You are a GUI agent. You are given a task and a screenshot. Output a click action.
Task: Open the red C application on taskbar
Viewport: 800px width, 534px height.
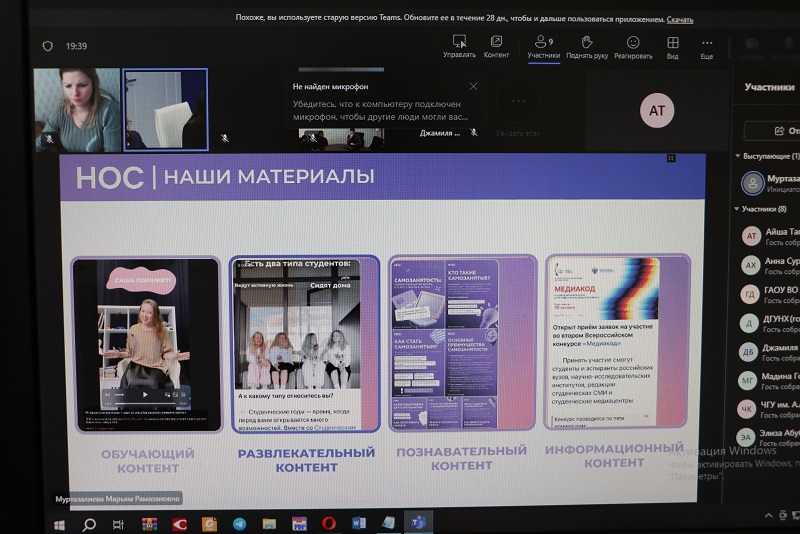[179, 524]
